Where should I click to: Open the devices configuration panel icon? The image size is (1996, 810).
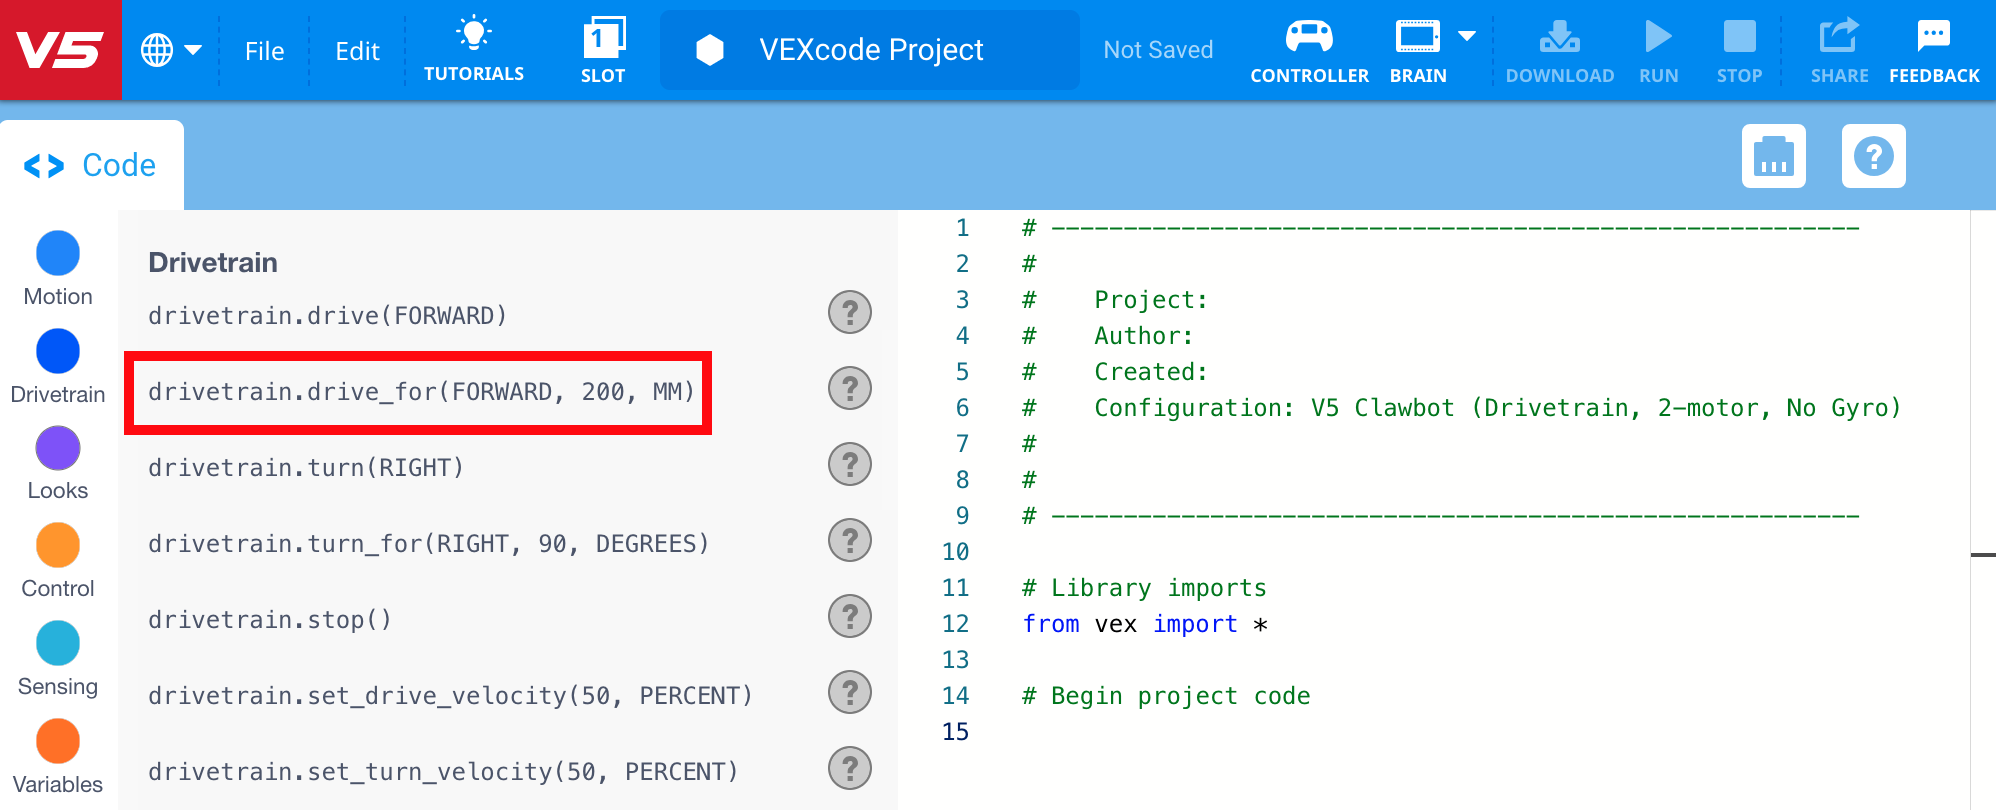tap(1773, 156)
